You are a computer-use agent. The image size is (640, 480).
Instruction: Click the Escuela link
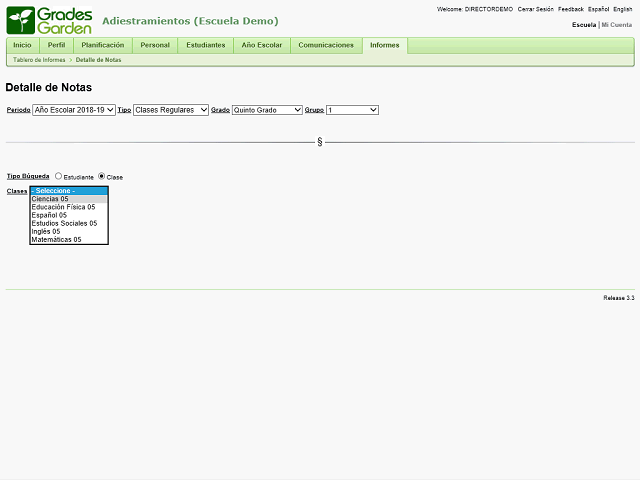pos(584,25)
